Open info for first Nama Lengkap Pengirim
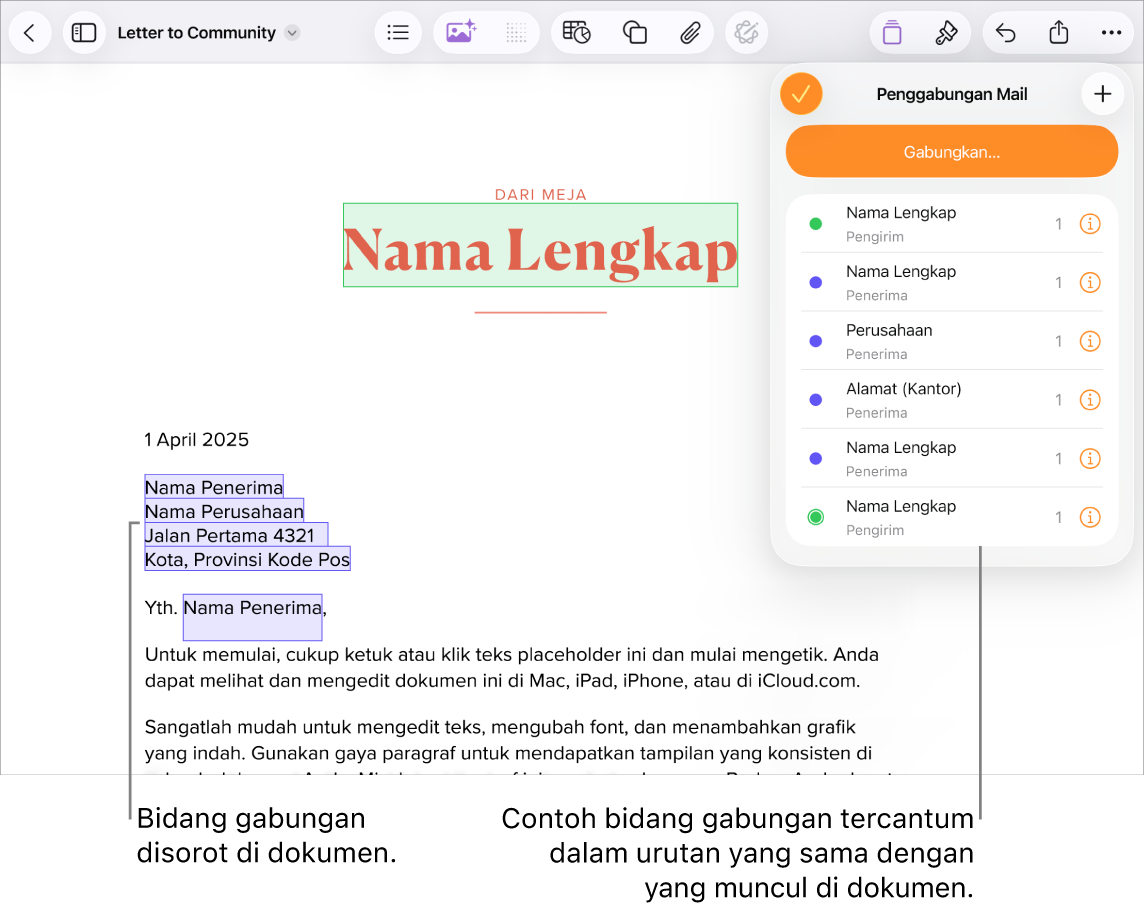Image resolution: width=1146 pixels, height=915 pixels. (1090, 224)
